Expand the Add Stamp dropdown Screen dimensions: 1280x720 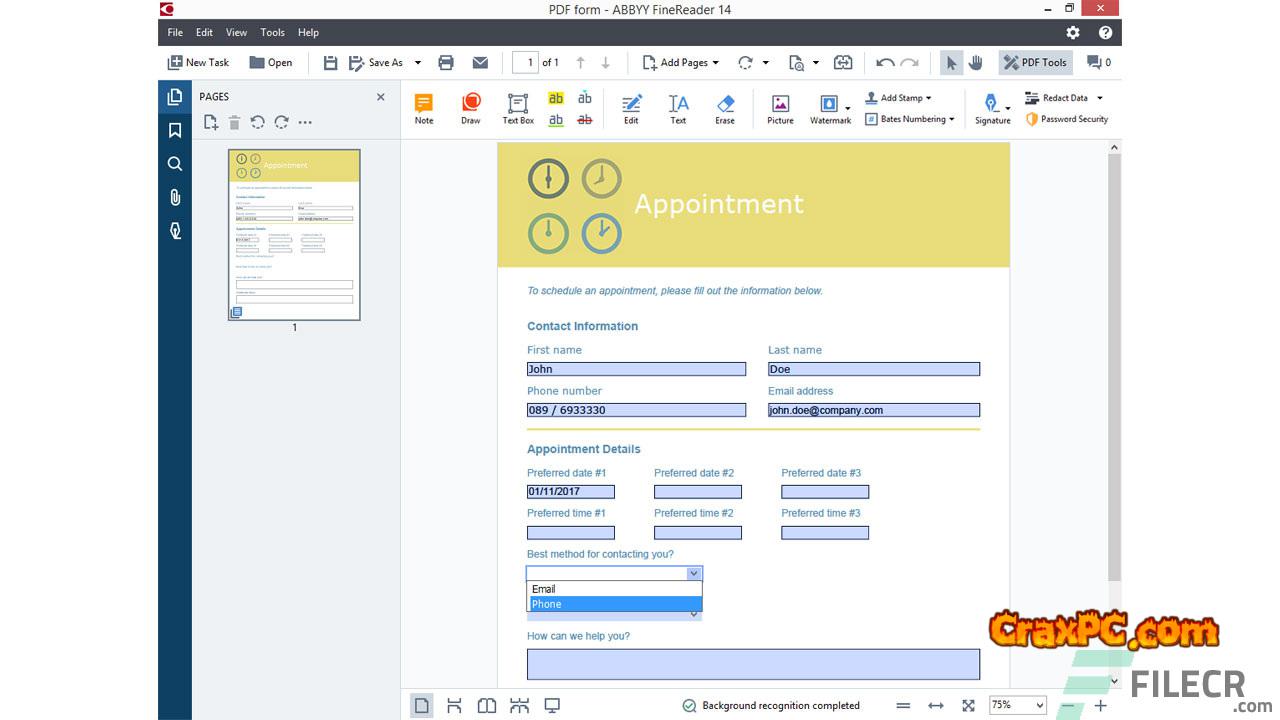[x=898, y=98]
